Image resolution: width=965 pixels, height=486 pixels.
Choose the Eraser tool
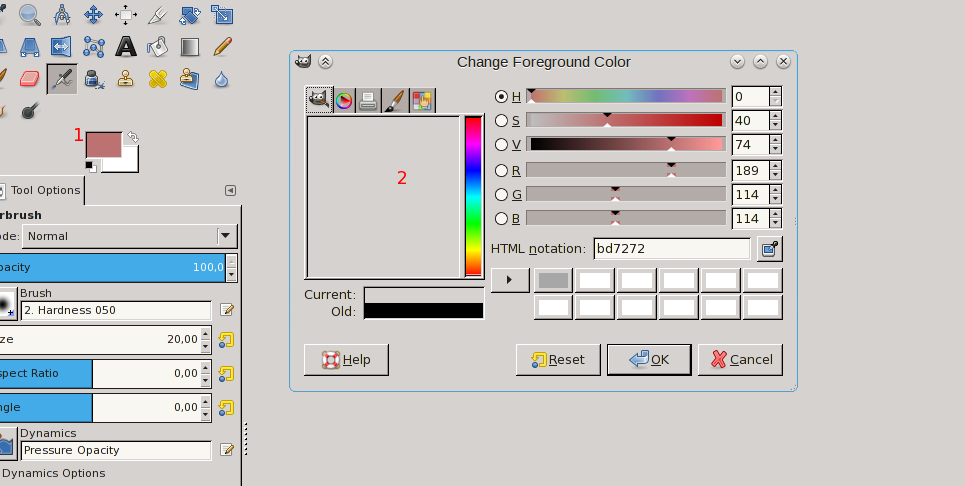click(x=29, y=78)
